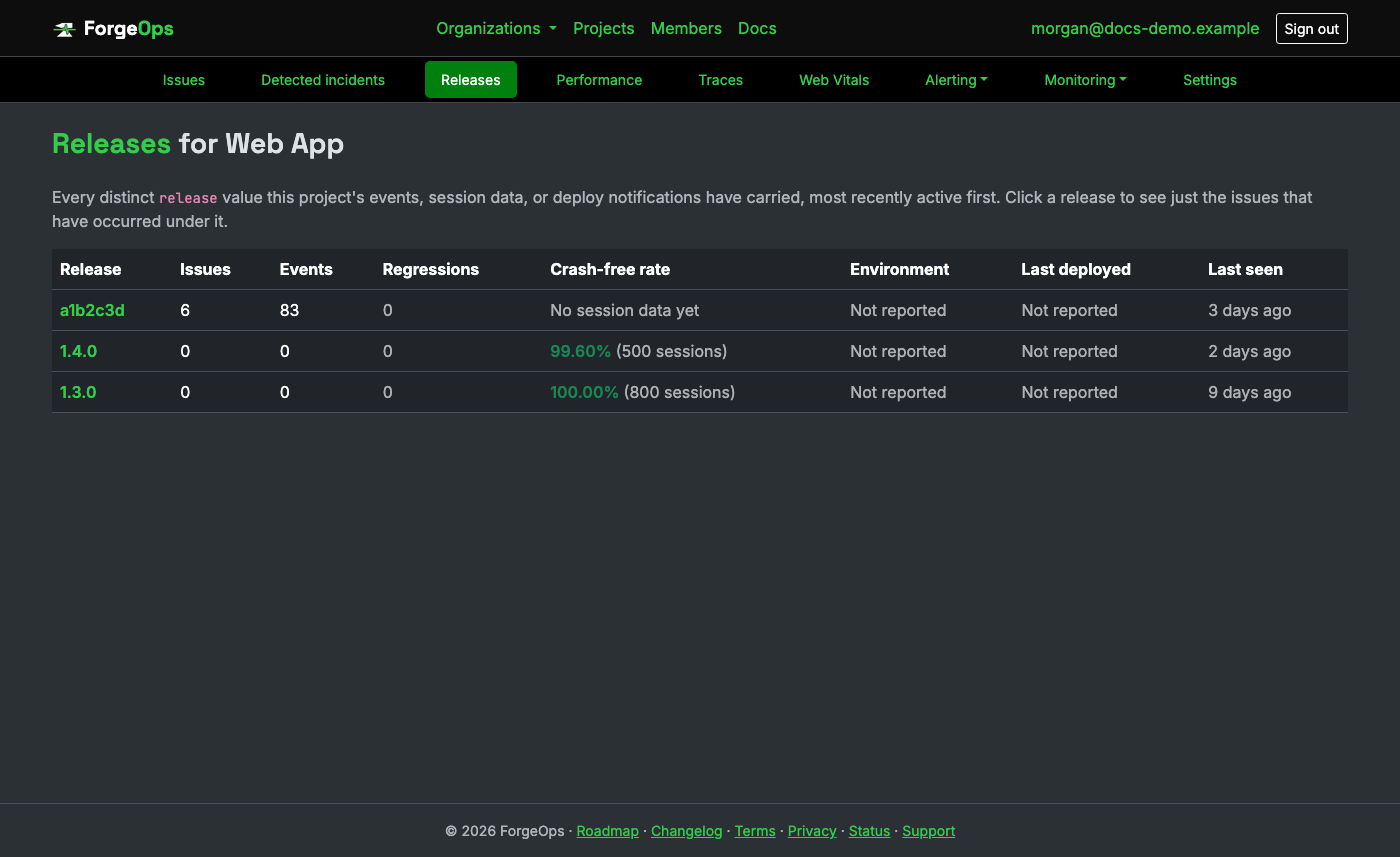Click the ForgeOps logo icon
The image size is (1400, 857).
click(x=64, y=29)
